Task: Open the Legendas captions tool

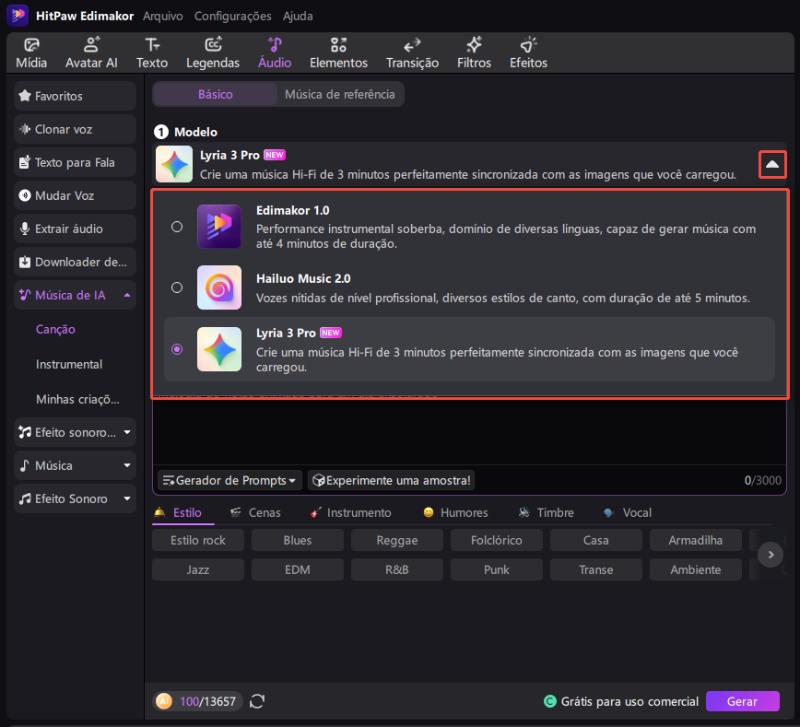Action: point(213,53)
